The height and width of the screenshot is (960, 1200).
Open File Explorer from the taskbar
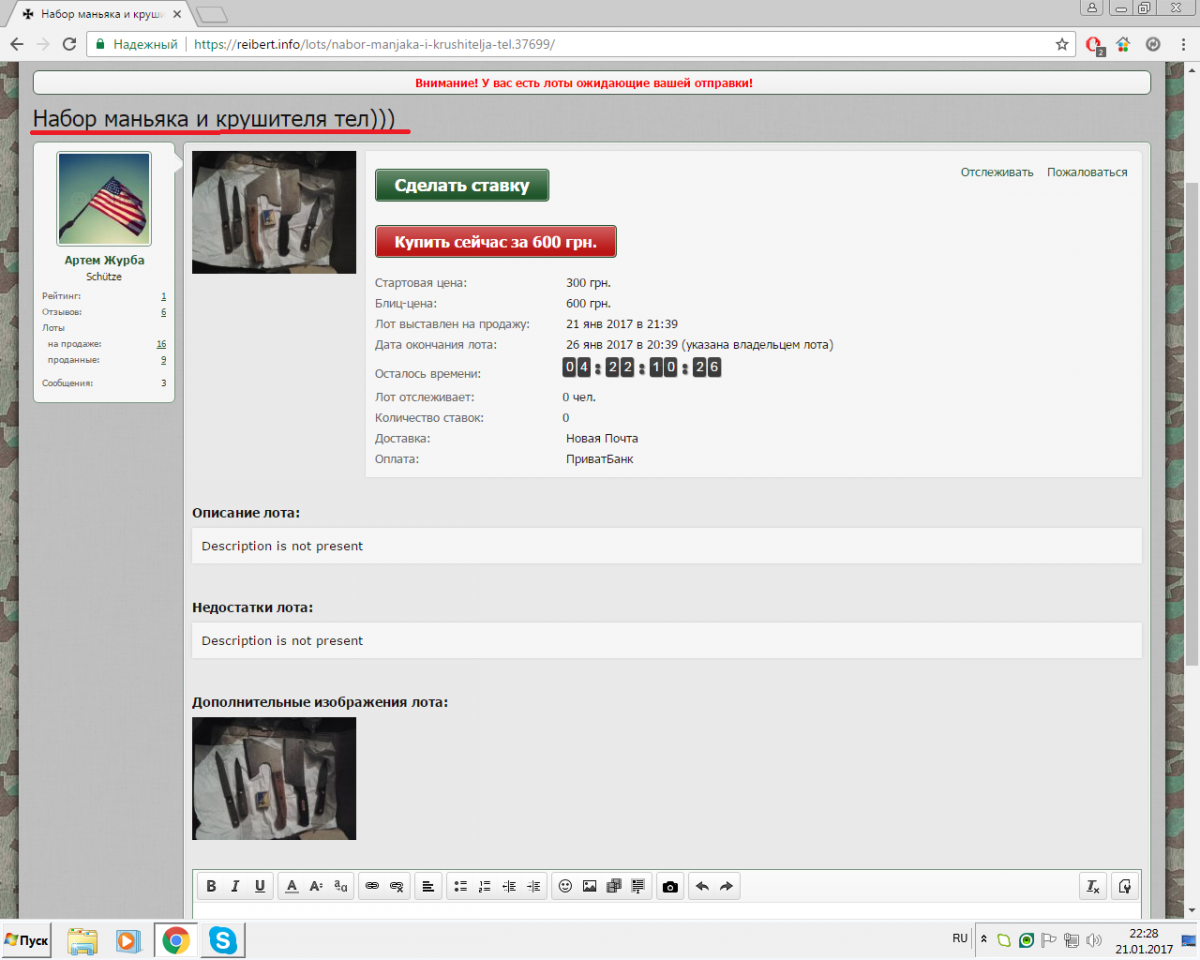pos(82,940)
